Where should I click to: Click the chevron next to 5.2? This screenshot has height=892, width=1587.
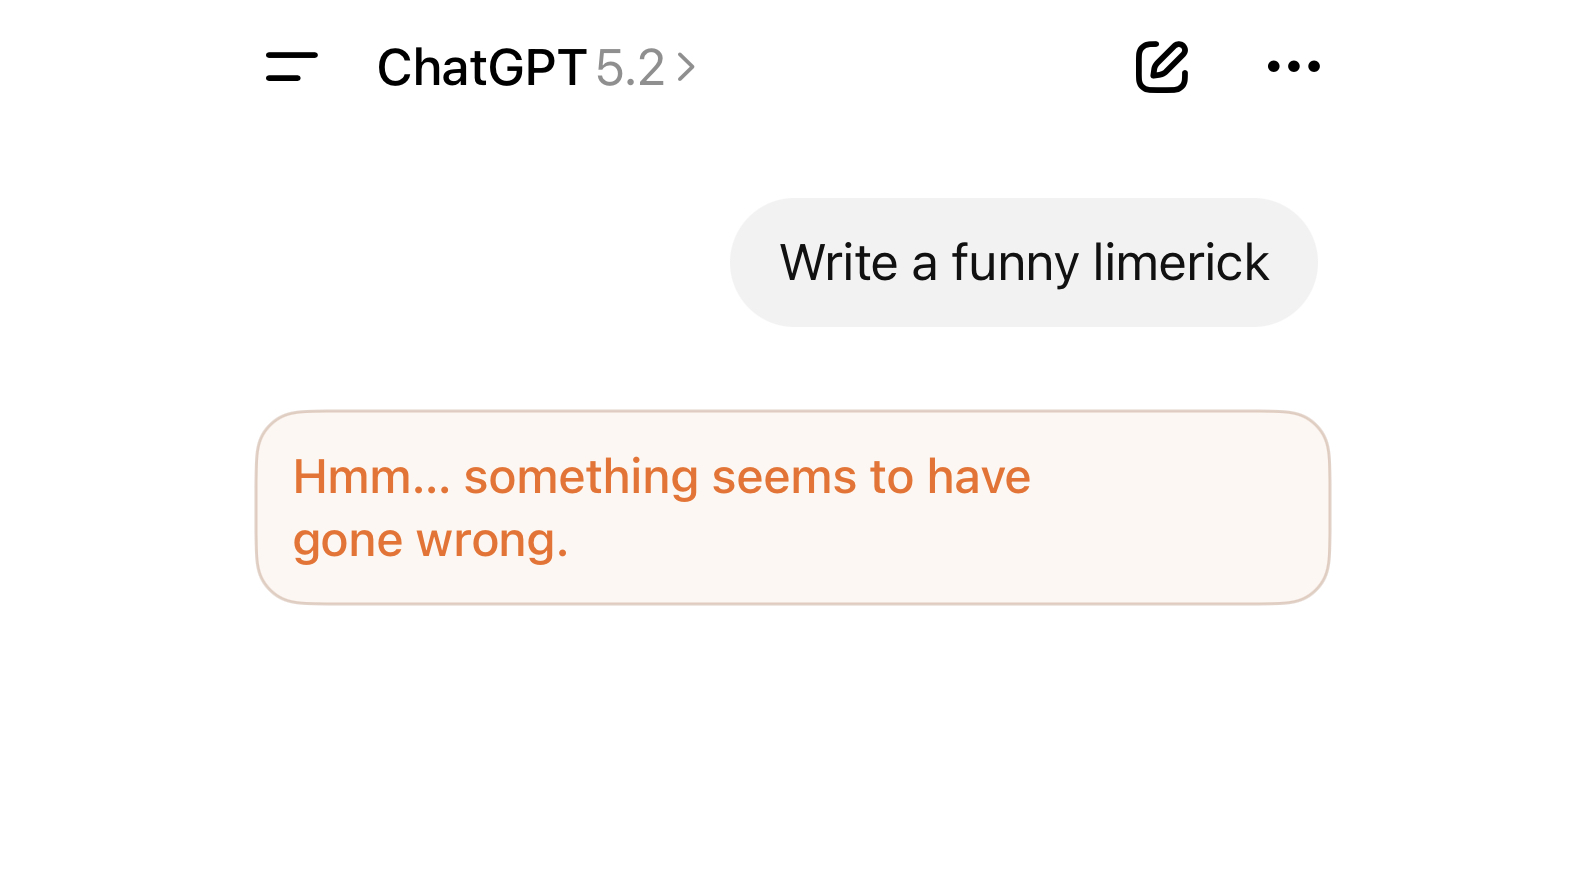point(686,67)
